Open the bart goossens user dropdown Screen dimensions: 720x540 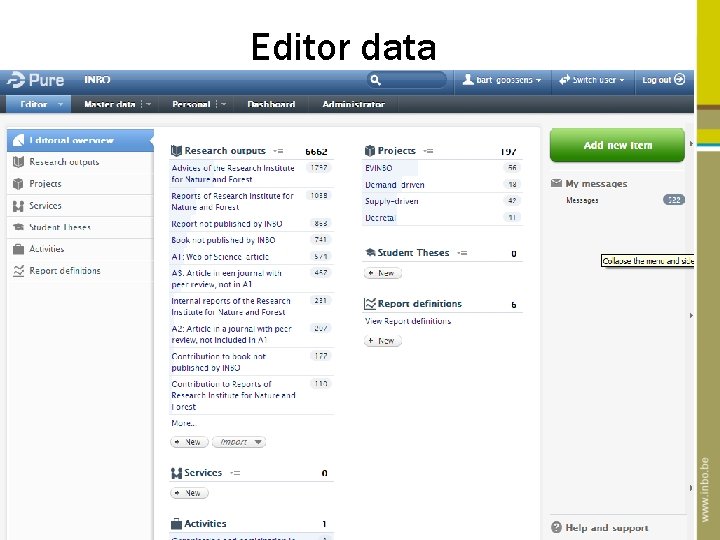pyautogui.click(x=502, y=80)
